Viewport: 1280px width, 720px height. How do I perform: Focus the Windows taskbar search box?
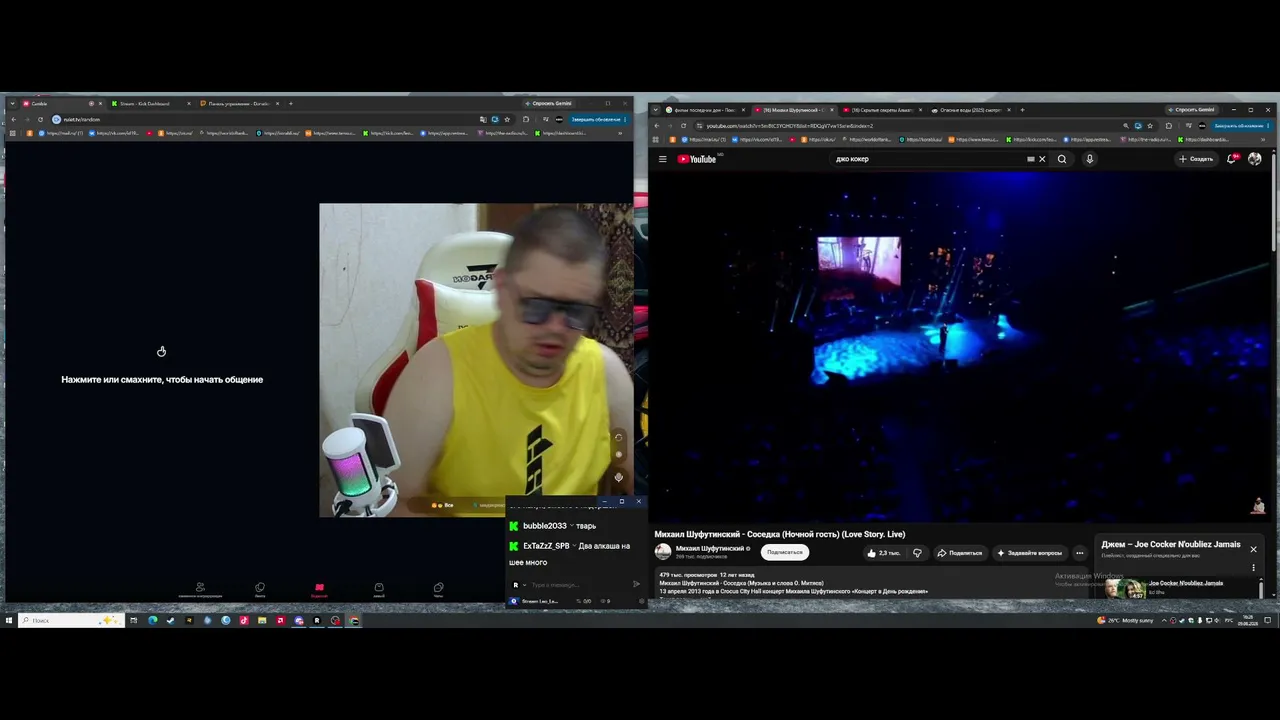coord(70,620)
